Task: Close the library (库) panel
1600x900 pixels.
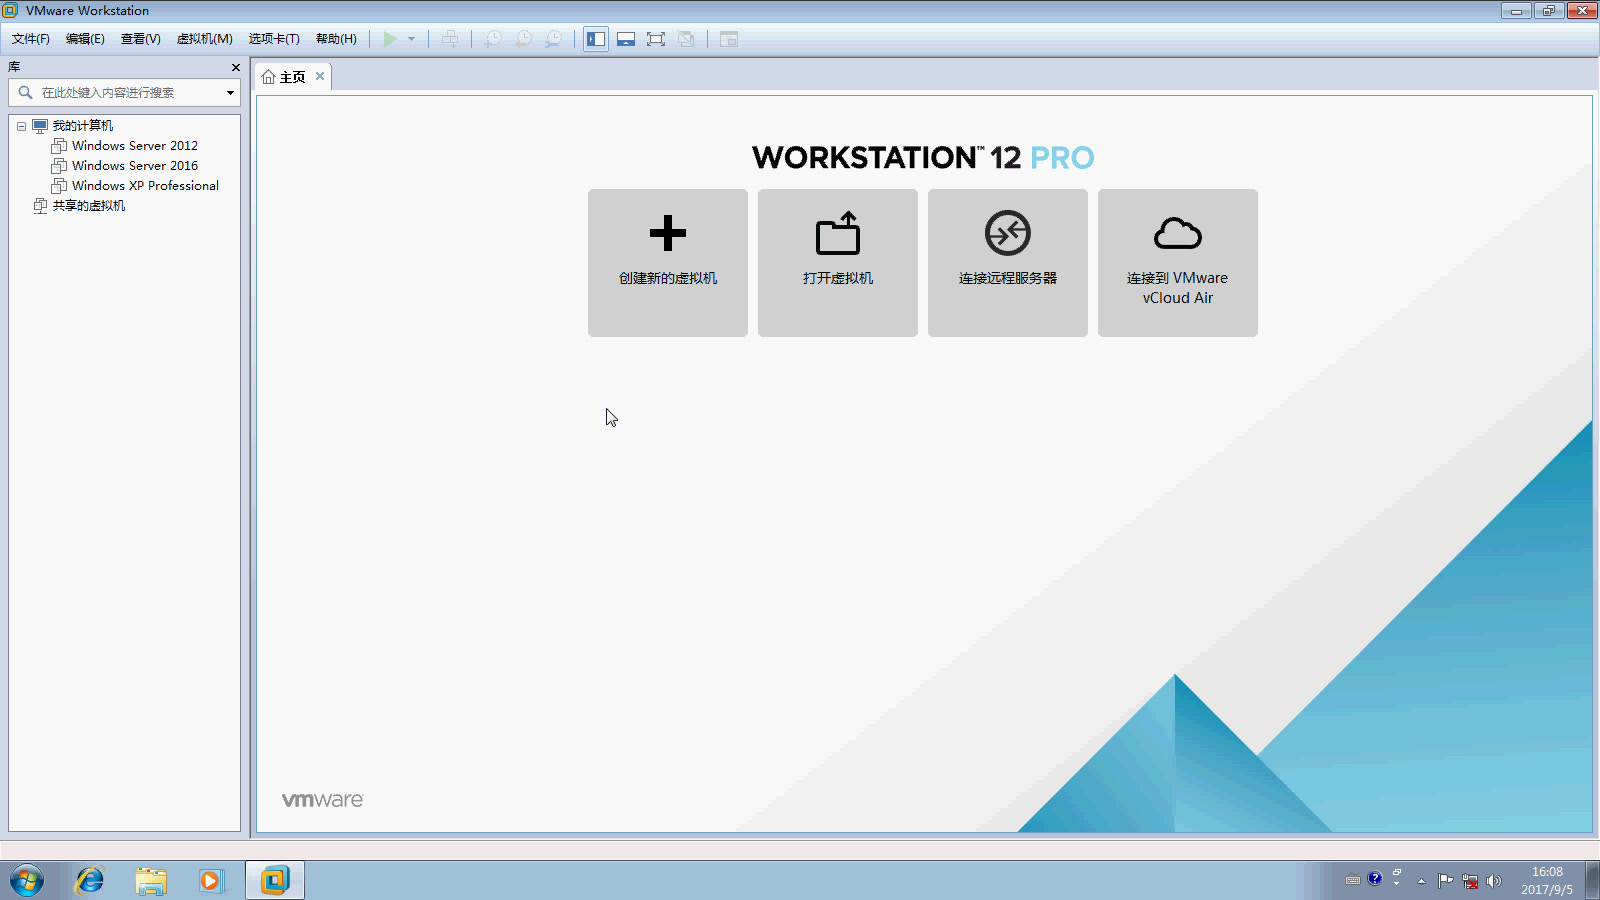Action: pos(236,67)
